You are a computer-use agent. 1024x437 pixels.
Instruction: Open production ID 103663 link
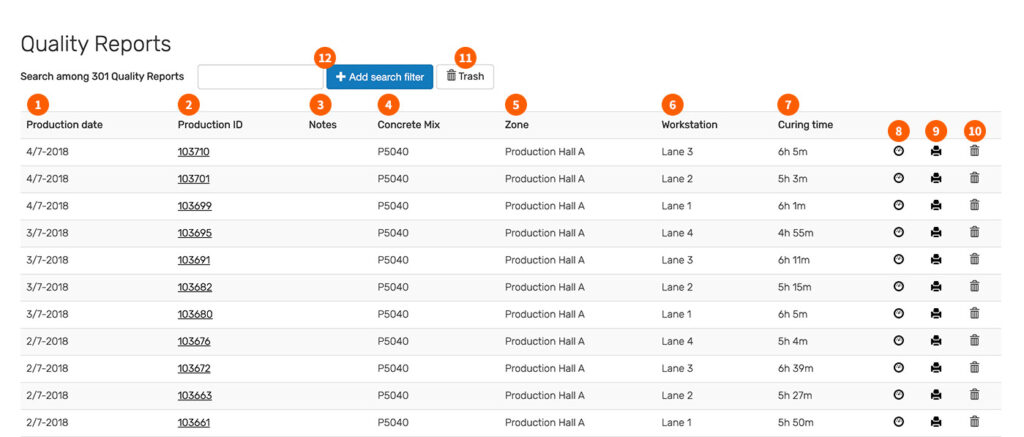[195, 395]
